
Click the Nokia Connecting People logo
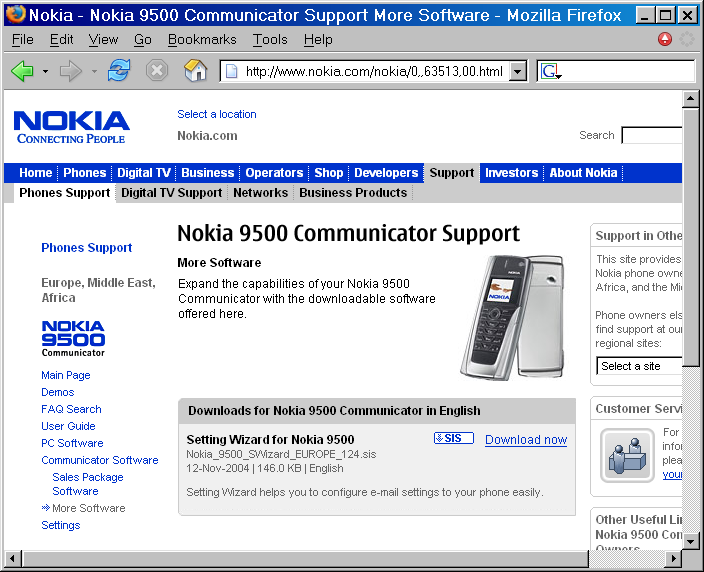71,127
